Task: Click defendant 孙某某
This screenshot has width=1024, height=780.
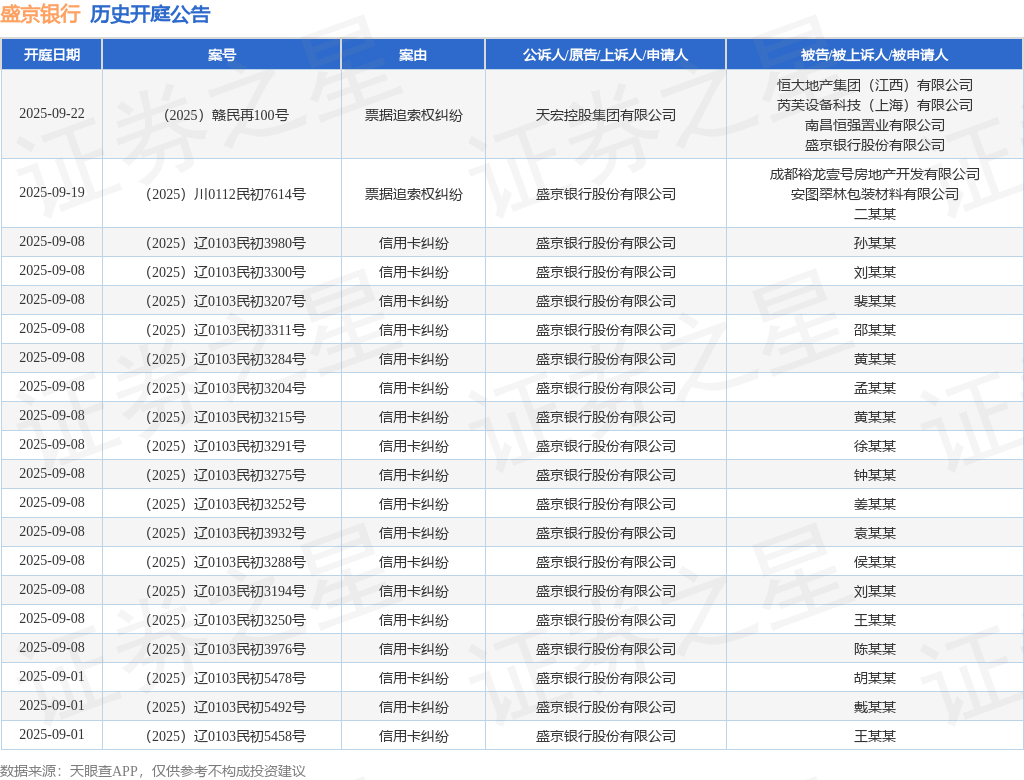Action: 874,243
